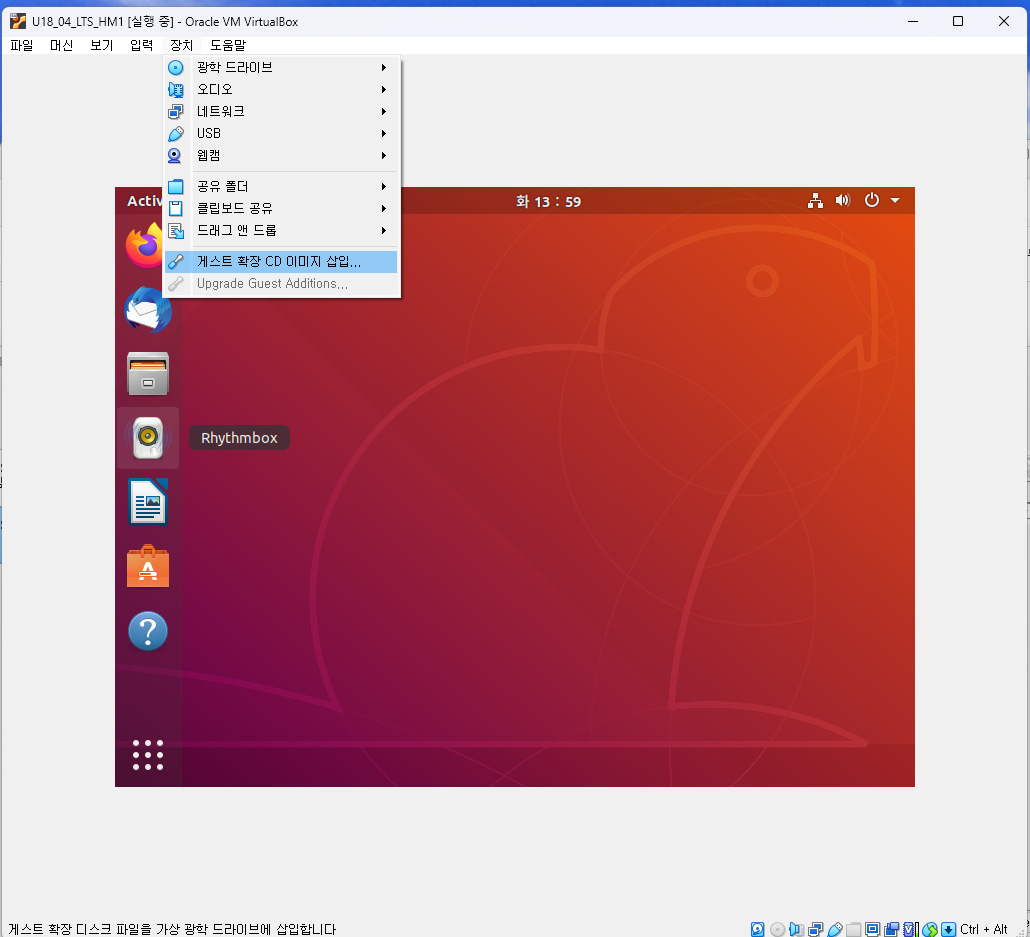The height and width of the screenshot is (937, 1030).
Task: Click the guest additions wrench icon
Action: 175,262
